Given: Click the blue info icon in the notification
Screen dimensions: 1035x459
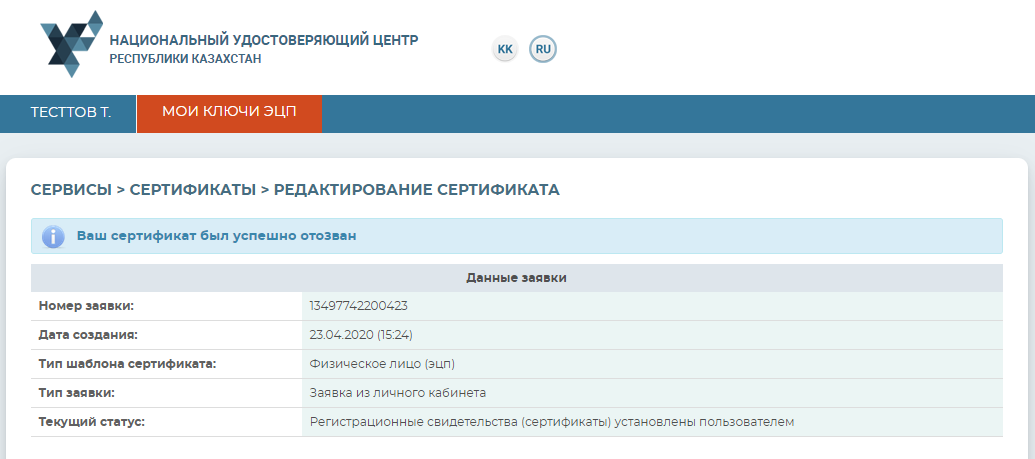Looking at the screenshot, I should [x=53, y=237].
